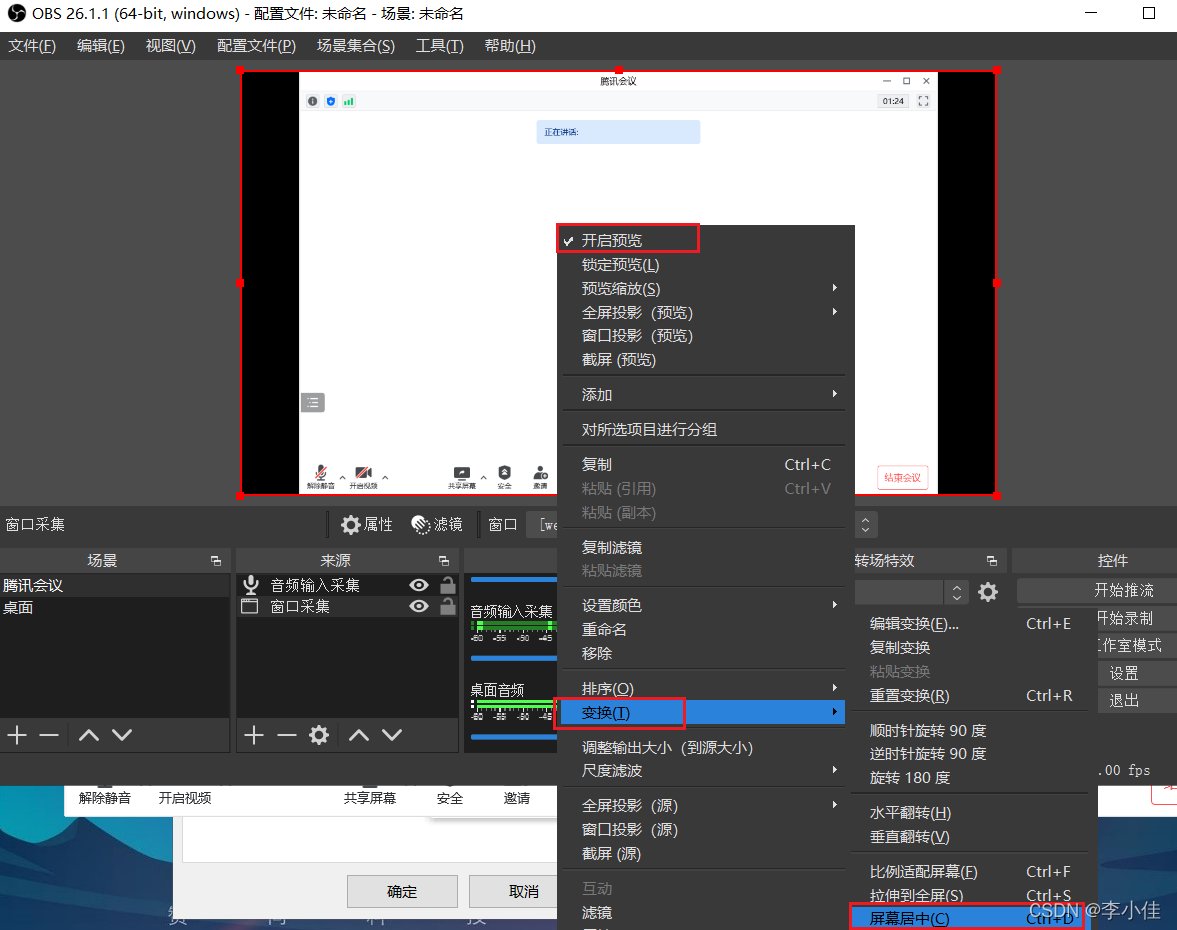This screenshot has width=1177, height=930.
Task: Move source up with arrow icon
Action: tap(359, 735)
